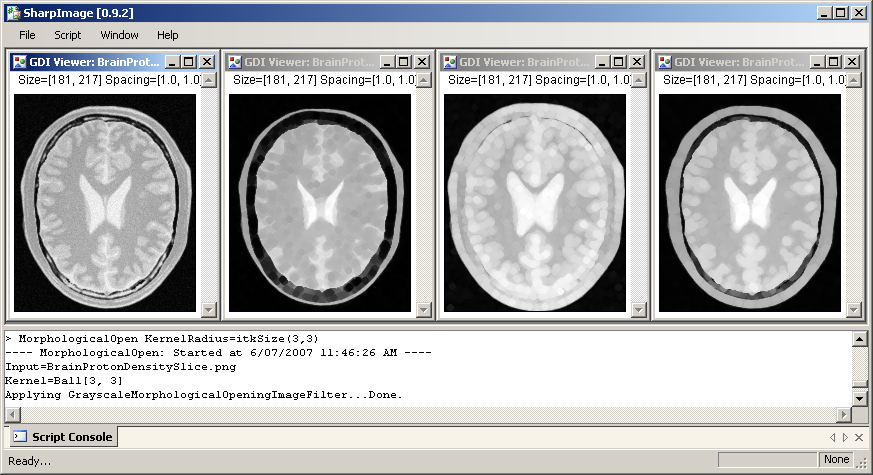The height and width of the screenshot is (475, 873).
Task: Click the first GDI Viewer window icon
Action: point(19,62)
